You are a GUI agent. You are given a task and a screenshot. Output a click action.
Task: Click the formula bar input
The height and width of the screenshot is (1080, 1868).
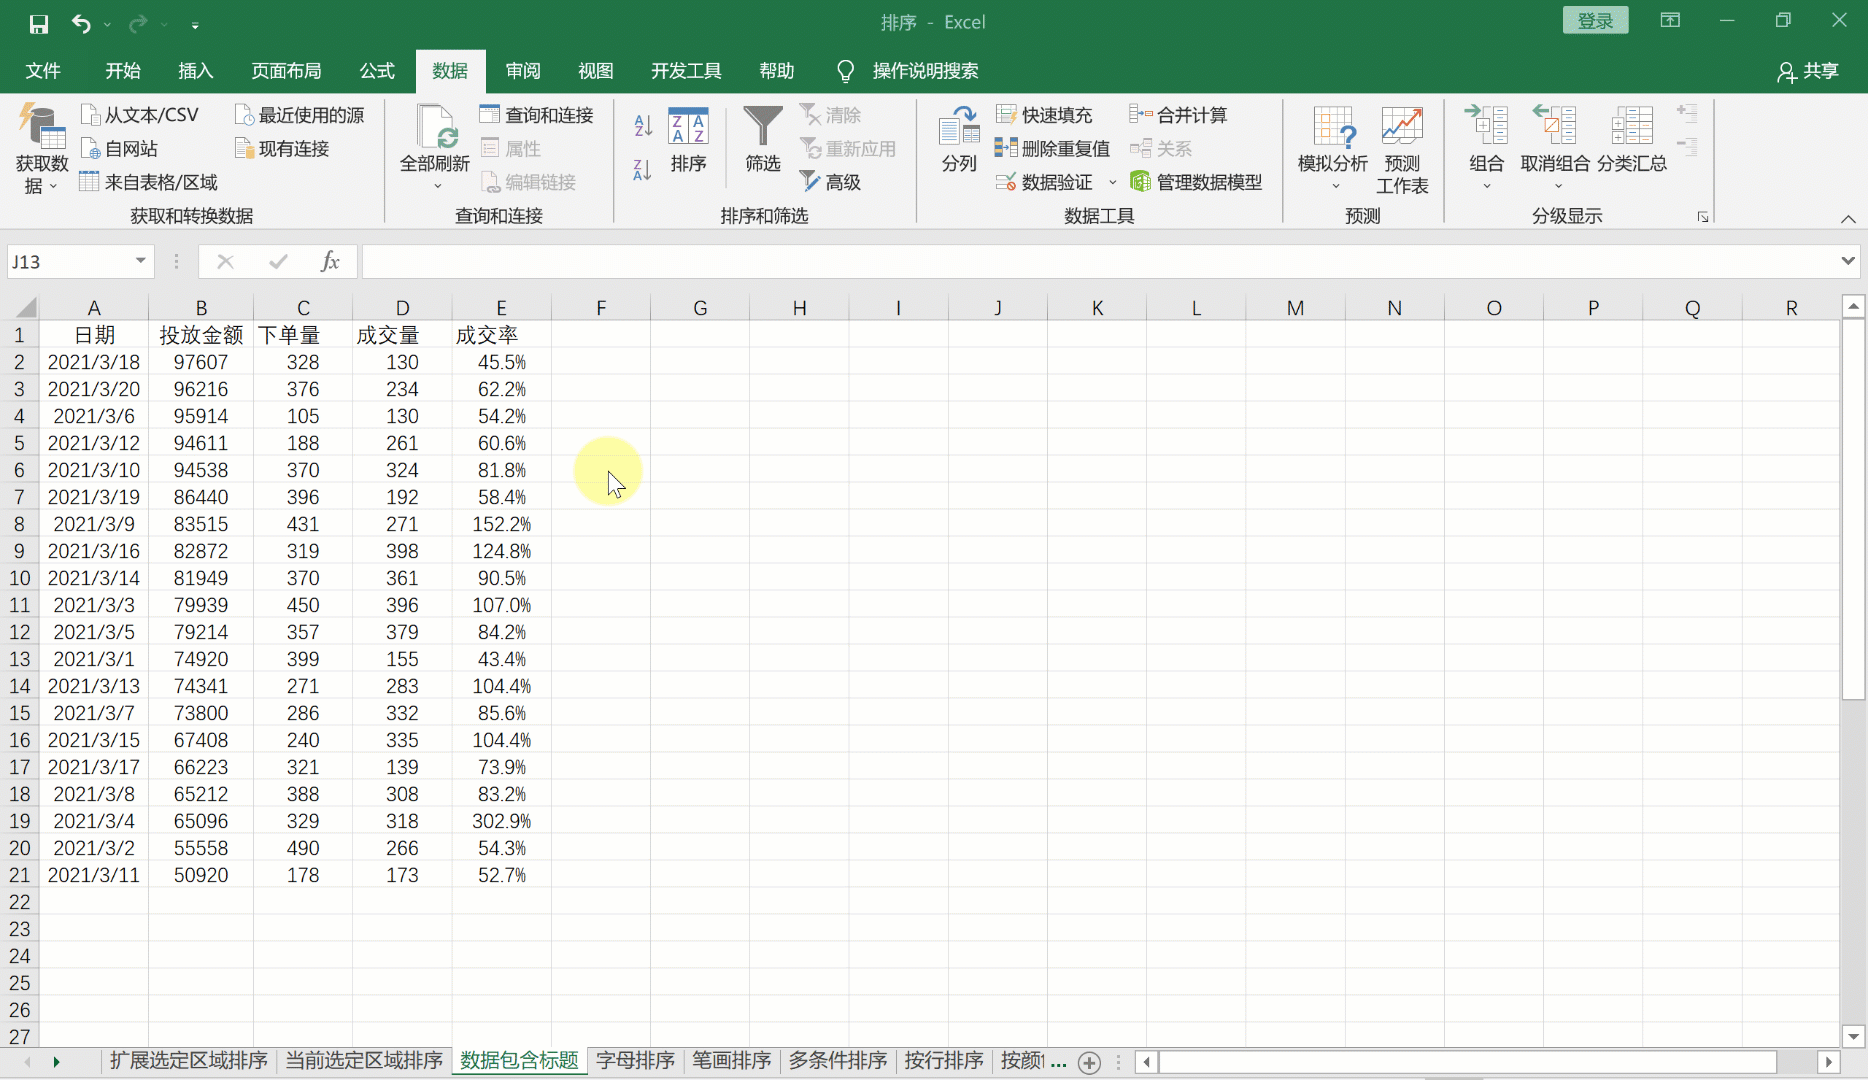point(1098,262)
